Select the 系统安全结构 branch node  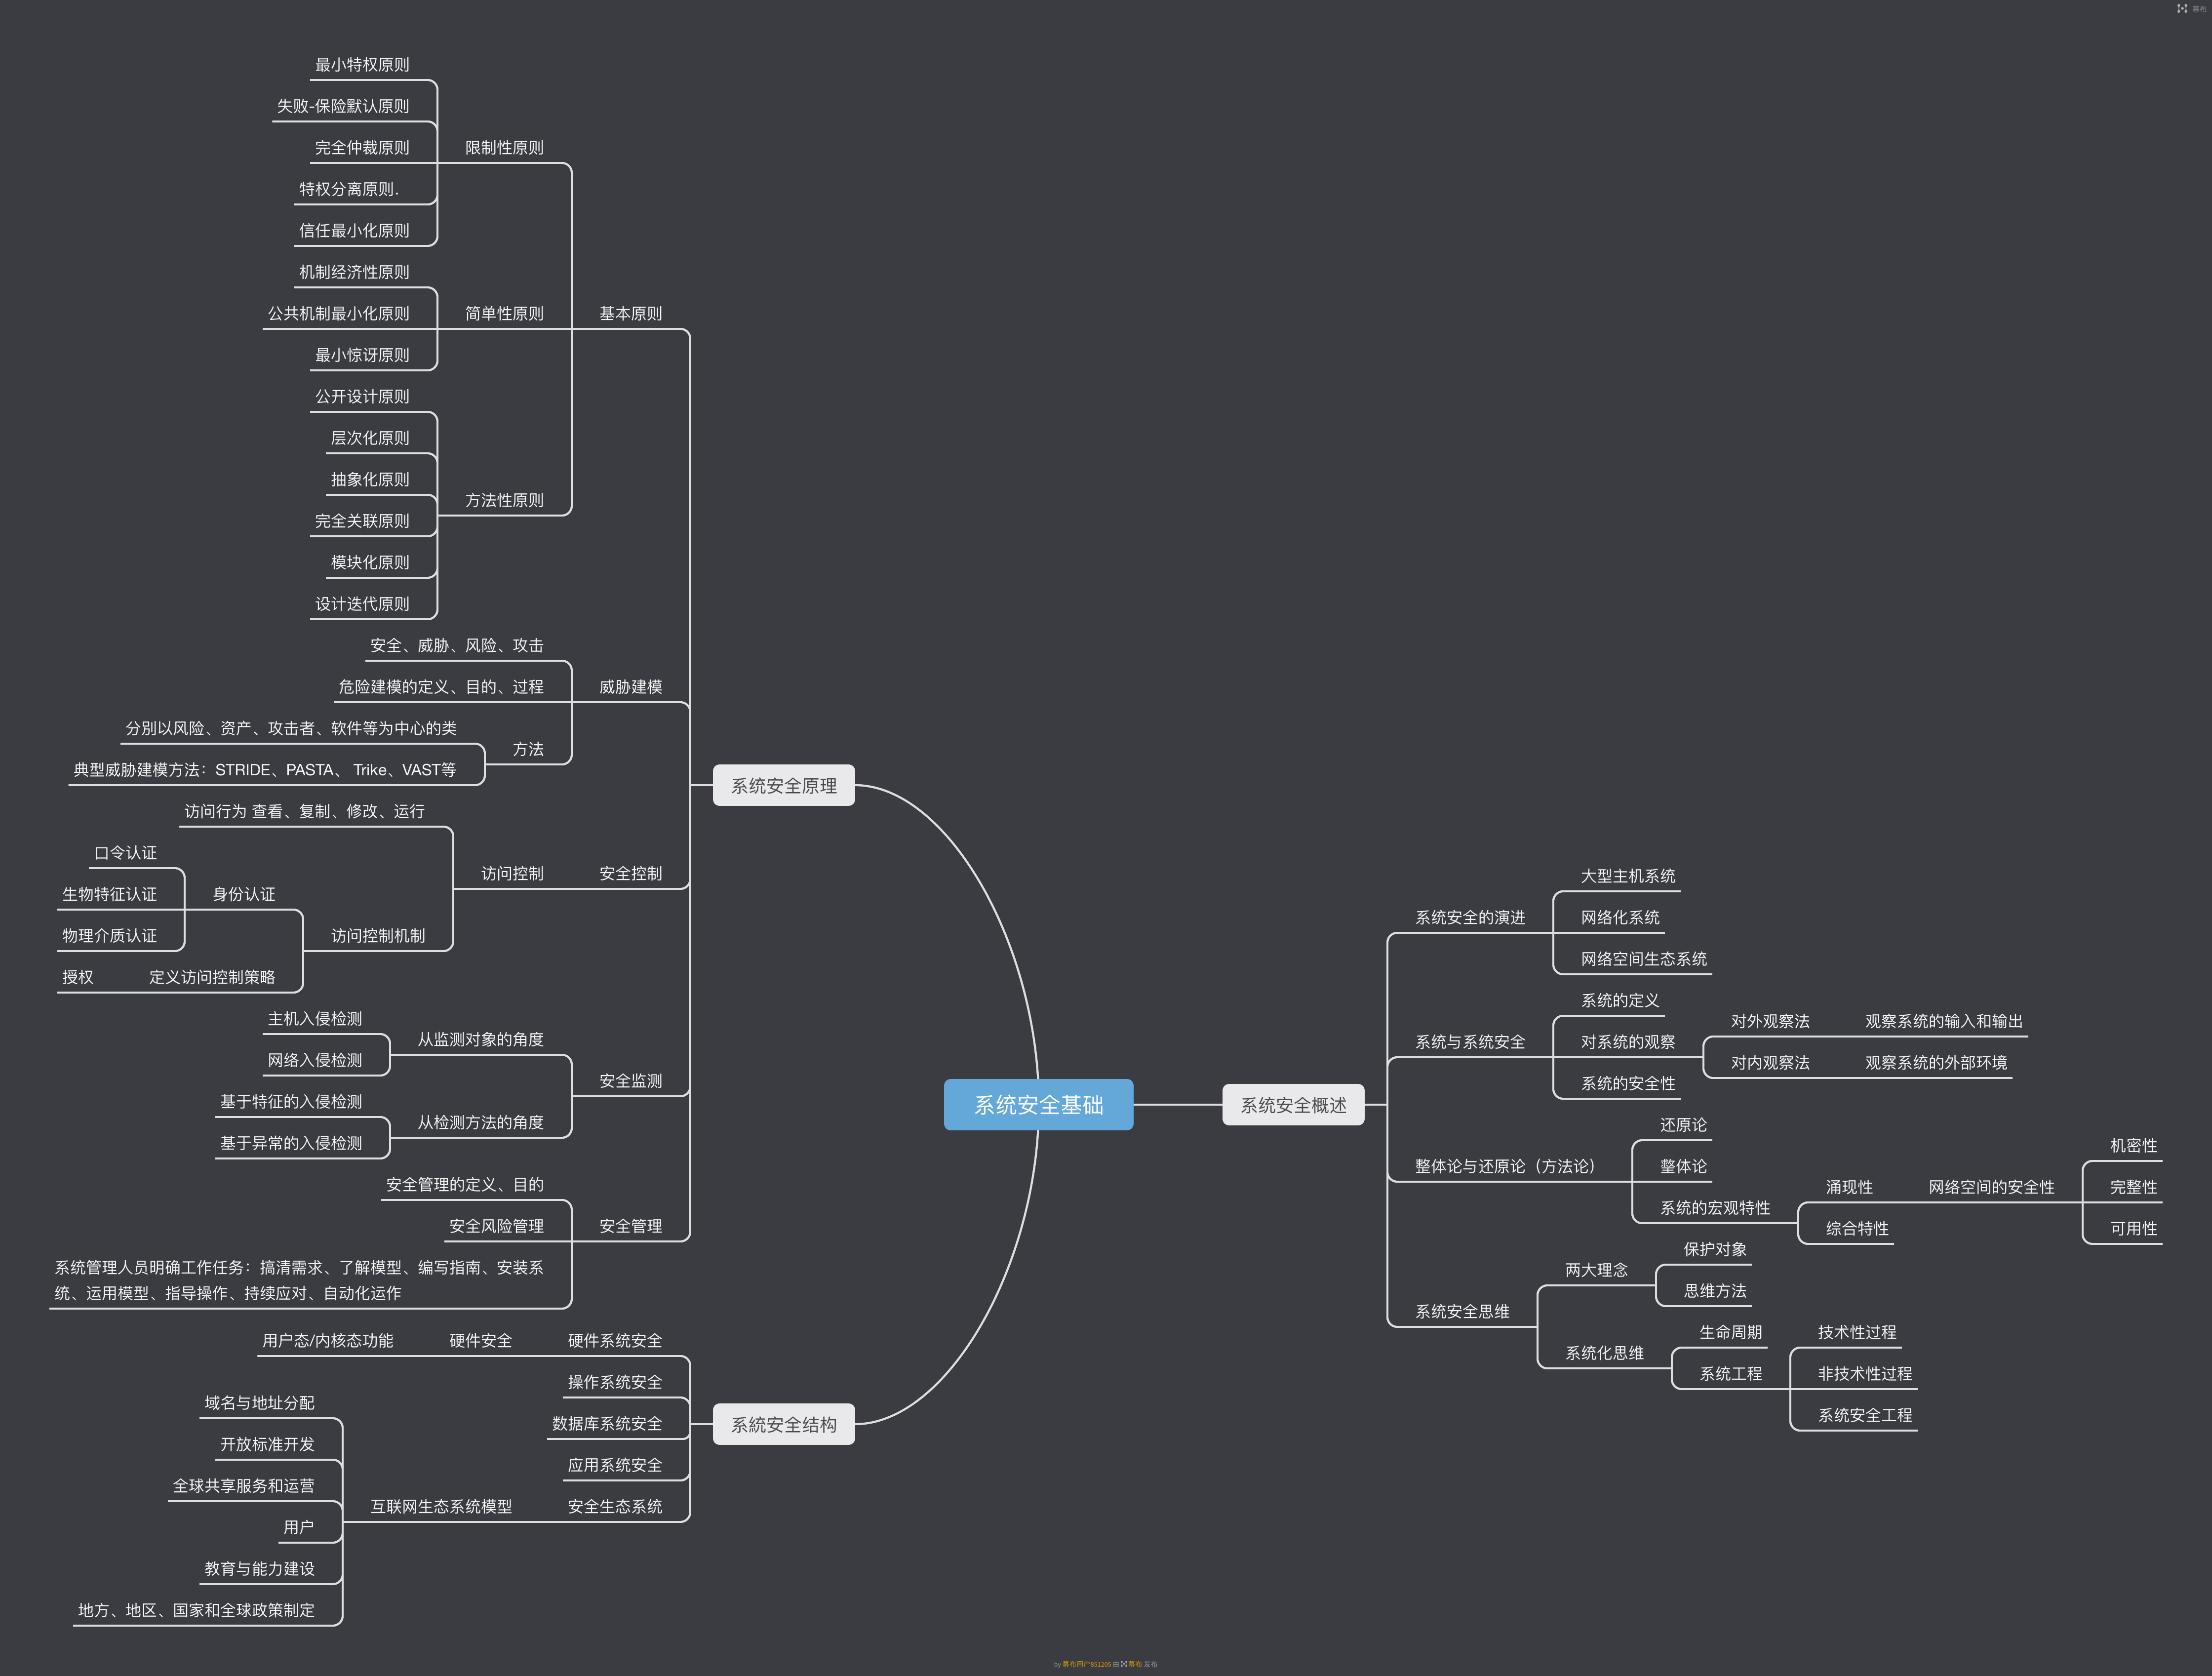[783, 1424]
